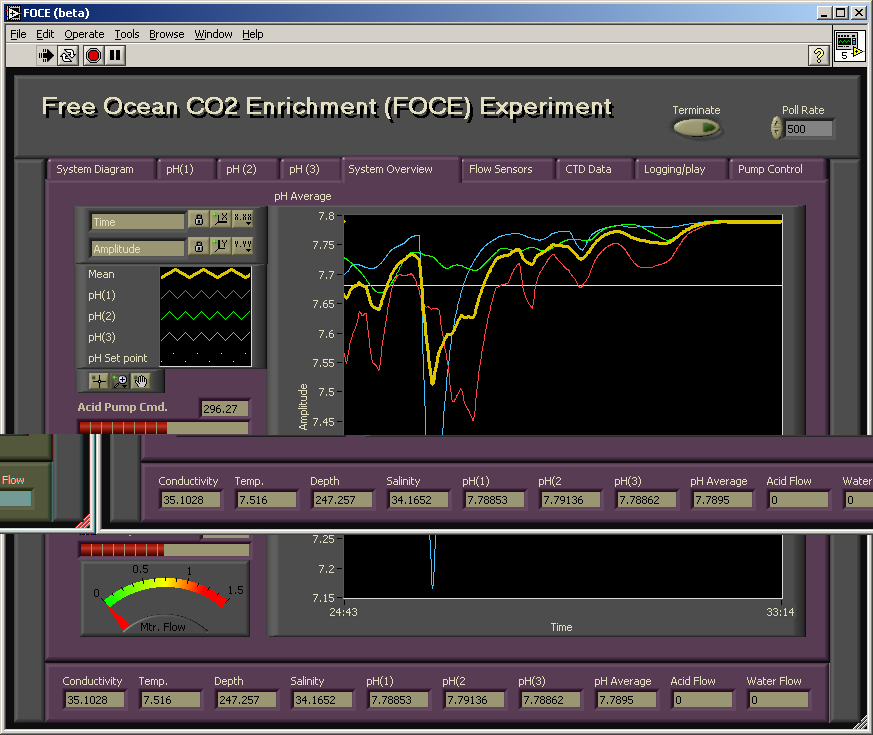This screenshot has width=873, height=735.
Task: Maximize the FOCE (beta) window
Action: pos(841,13)
